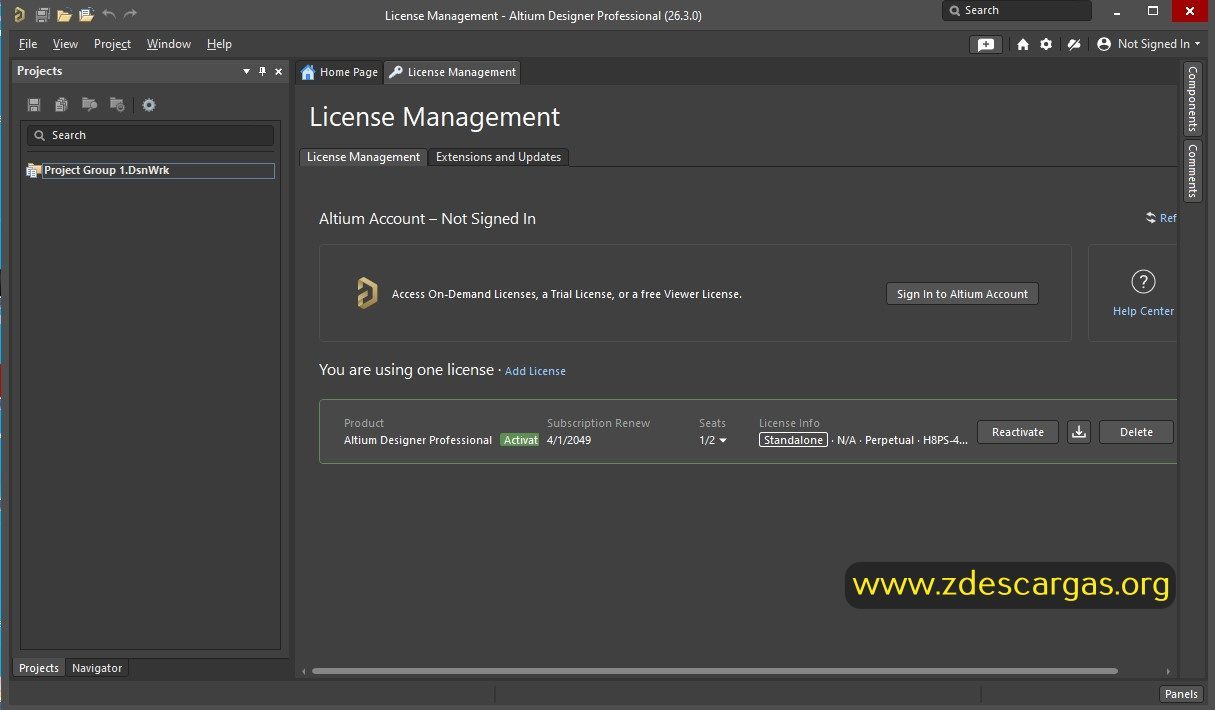Image resolution: width=1215 pixels, height=710 pixels.
Task: Select the License Management sub-tab
Action: pyautogui.click(x=363, y=157)
